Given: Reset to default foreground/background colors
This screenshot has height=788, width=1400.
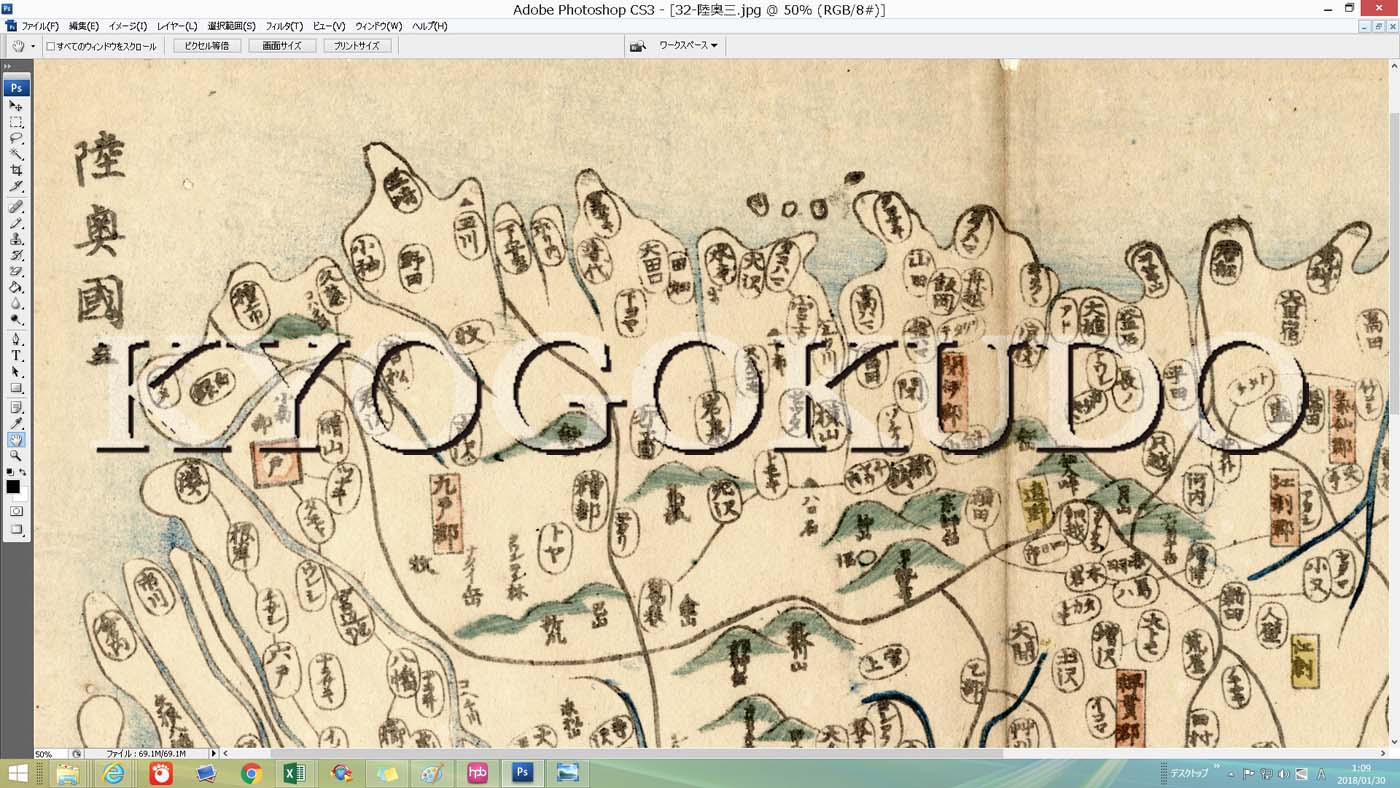Looking at the screenshot, I should (10, 471).
